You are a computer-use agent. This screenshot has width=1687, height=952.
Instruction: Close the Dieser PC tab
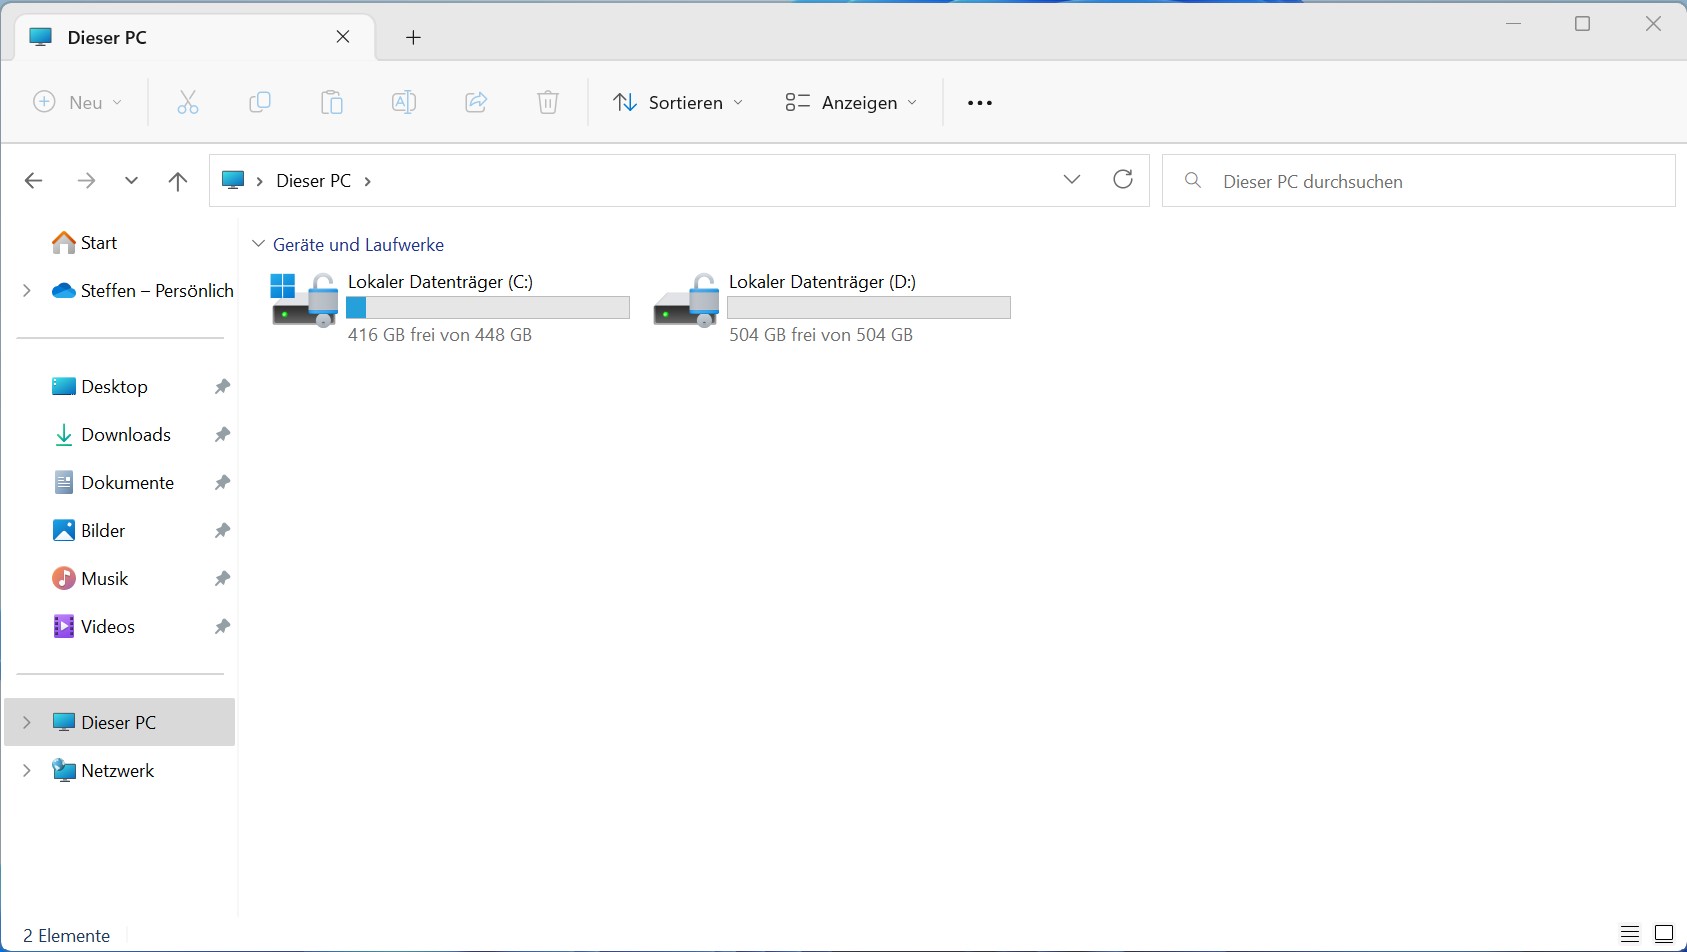343,37
